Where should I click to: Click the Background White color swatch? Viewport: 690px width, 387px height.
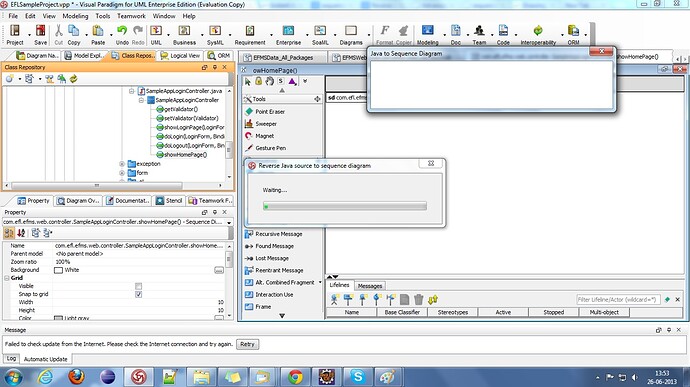(58, 270)
